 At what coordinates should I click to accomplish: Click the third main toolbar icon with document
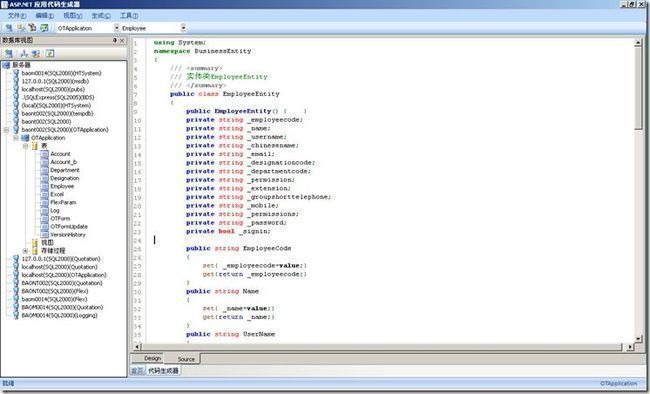coord(32,28)
